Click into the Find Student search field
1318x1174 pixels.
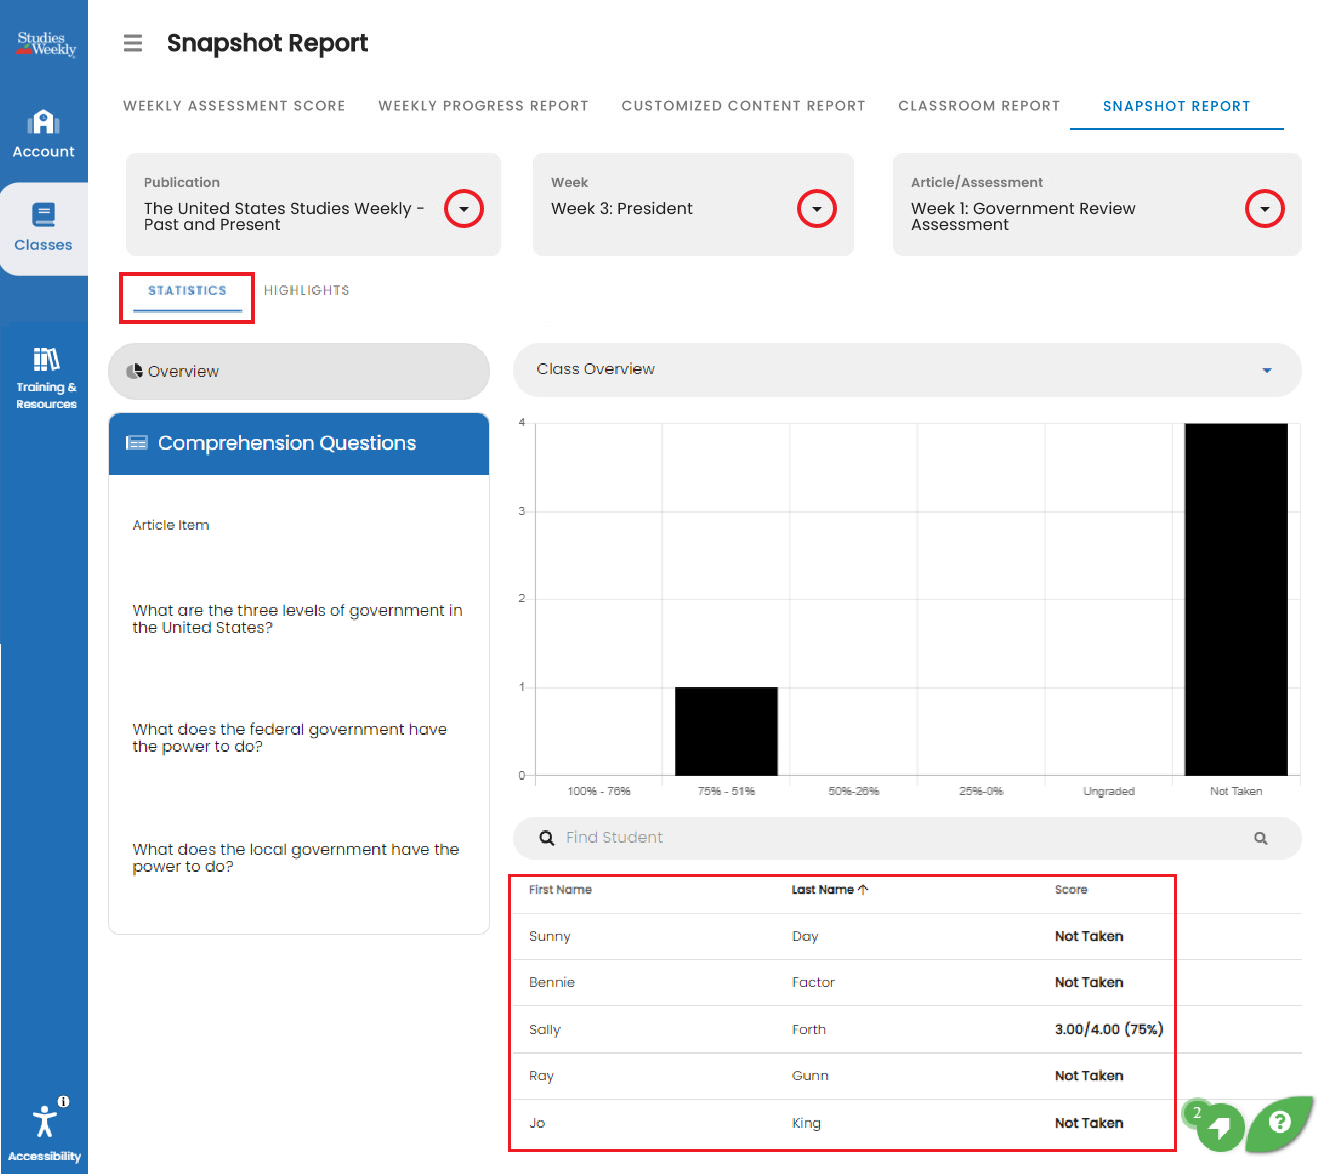tap(907, 838)
